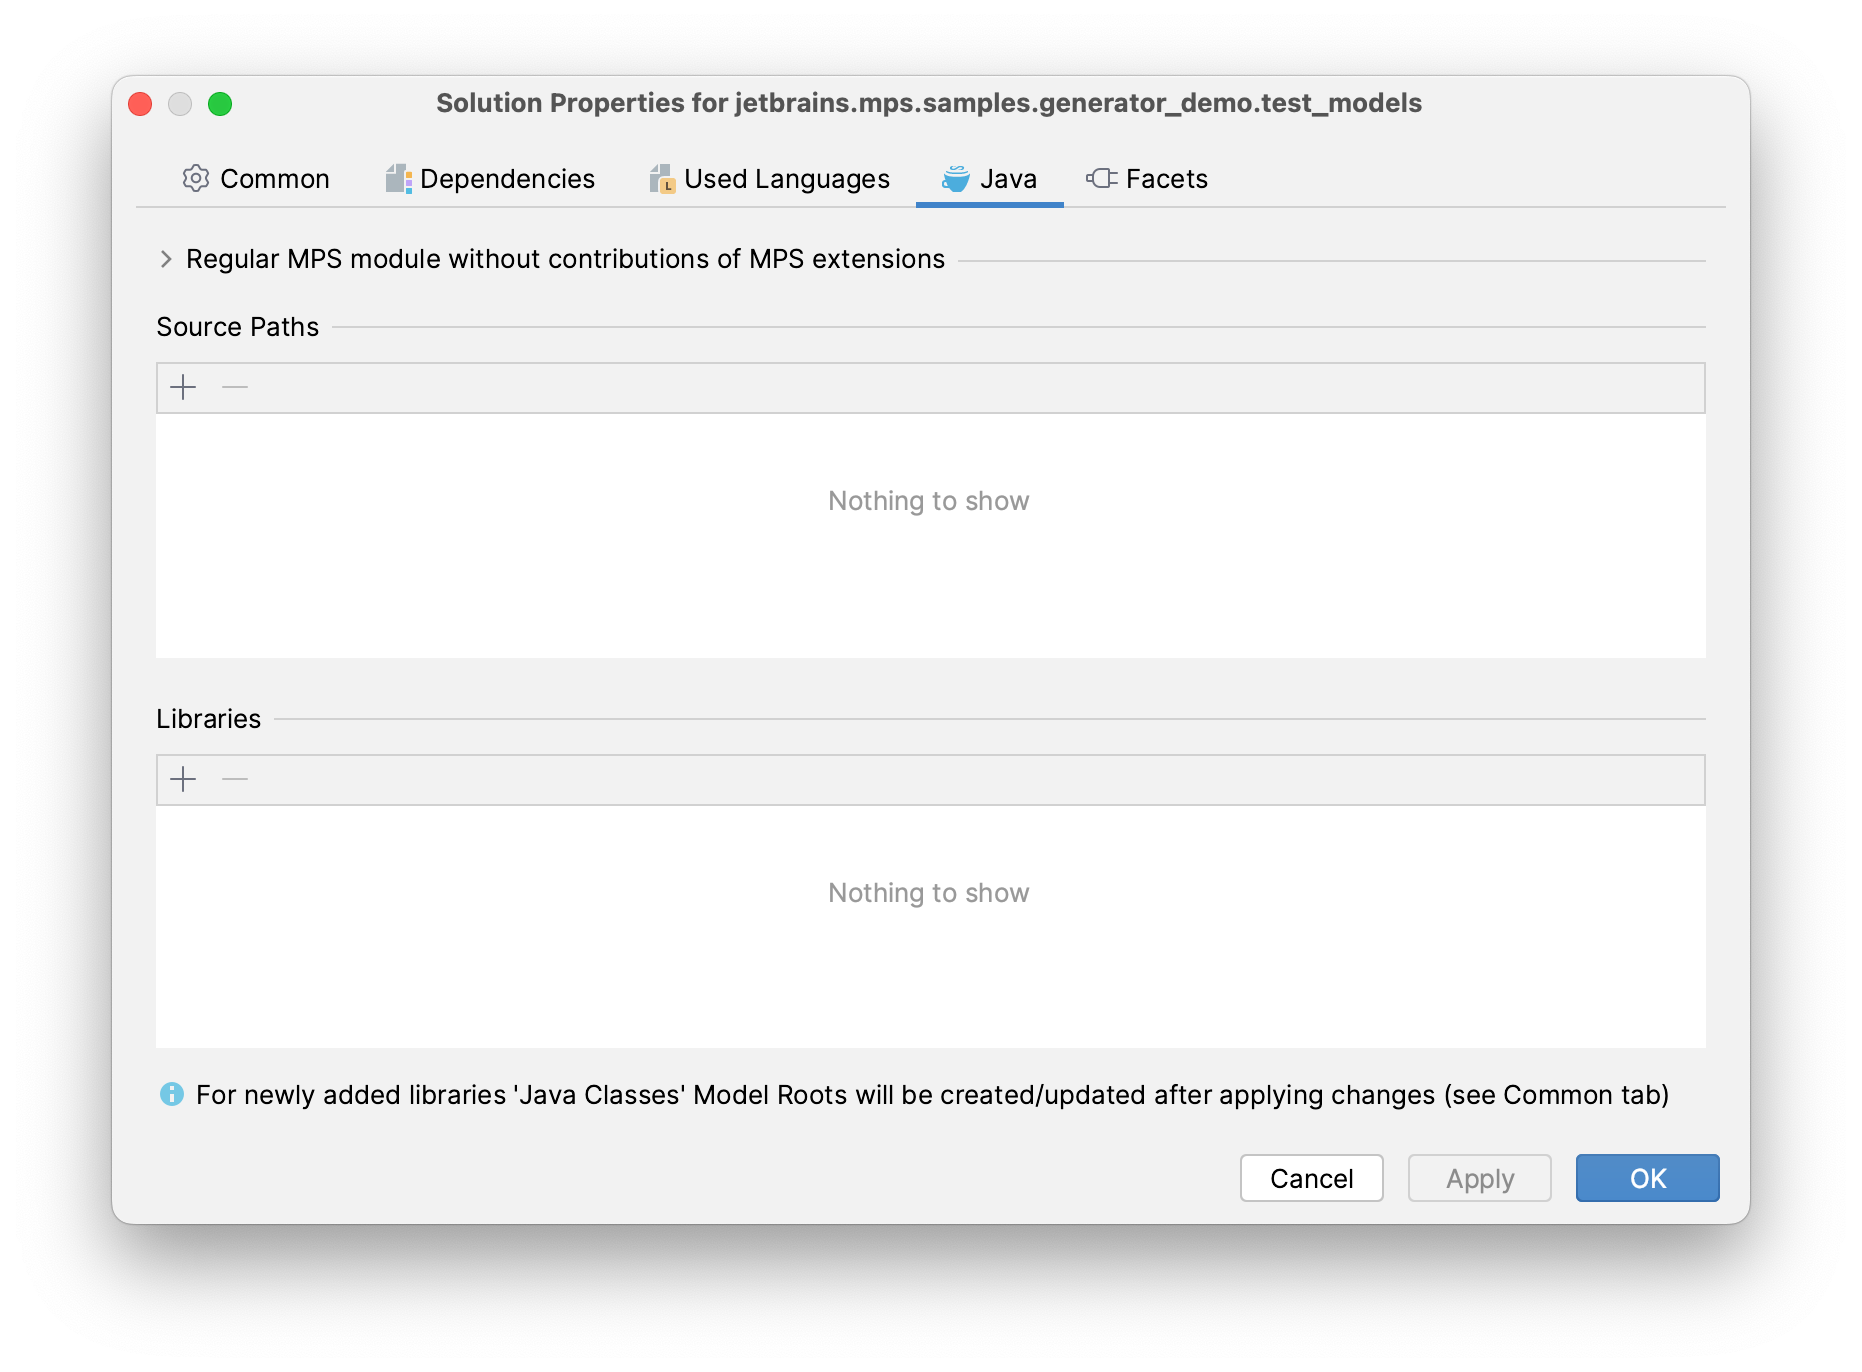
Task: Expand Regular MPS module section chevron
Action: click(x=166, y=259)
